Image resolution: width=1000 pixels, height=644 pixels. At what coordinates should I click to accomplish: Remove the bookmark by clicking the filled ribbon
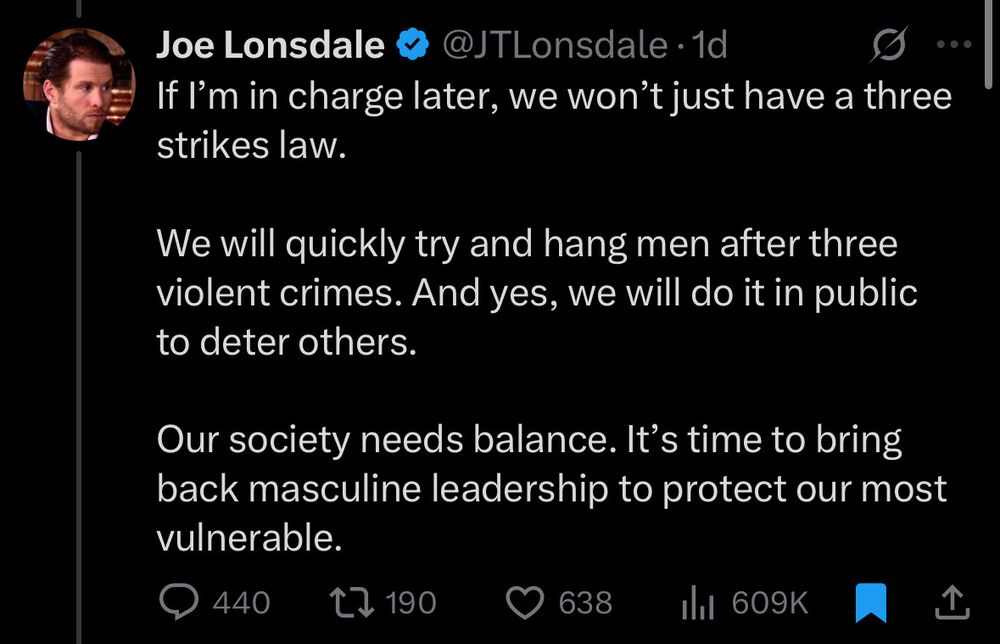[873, 601]
